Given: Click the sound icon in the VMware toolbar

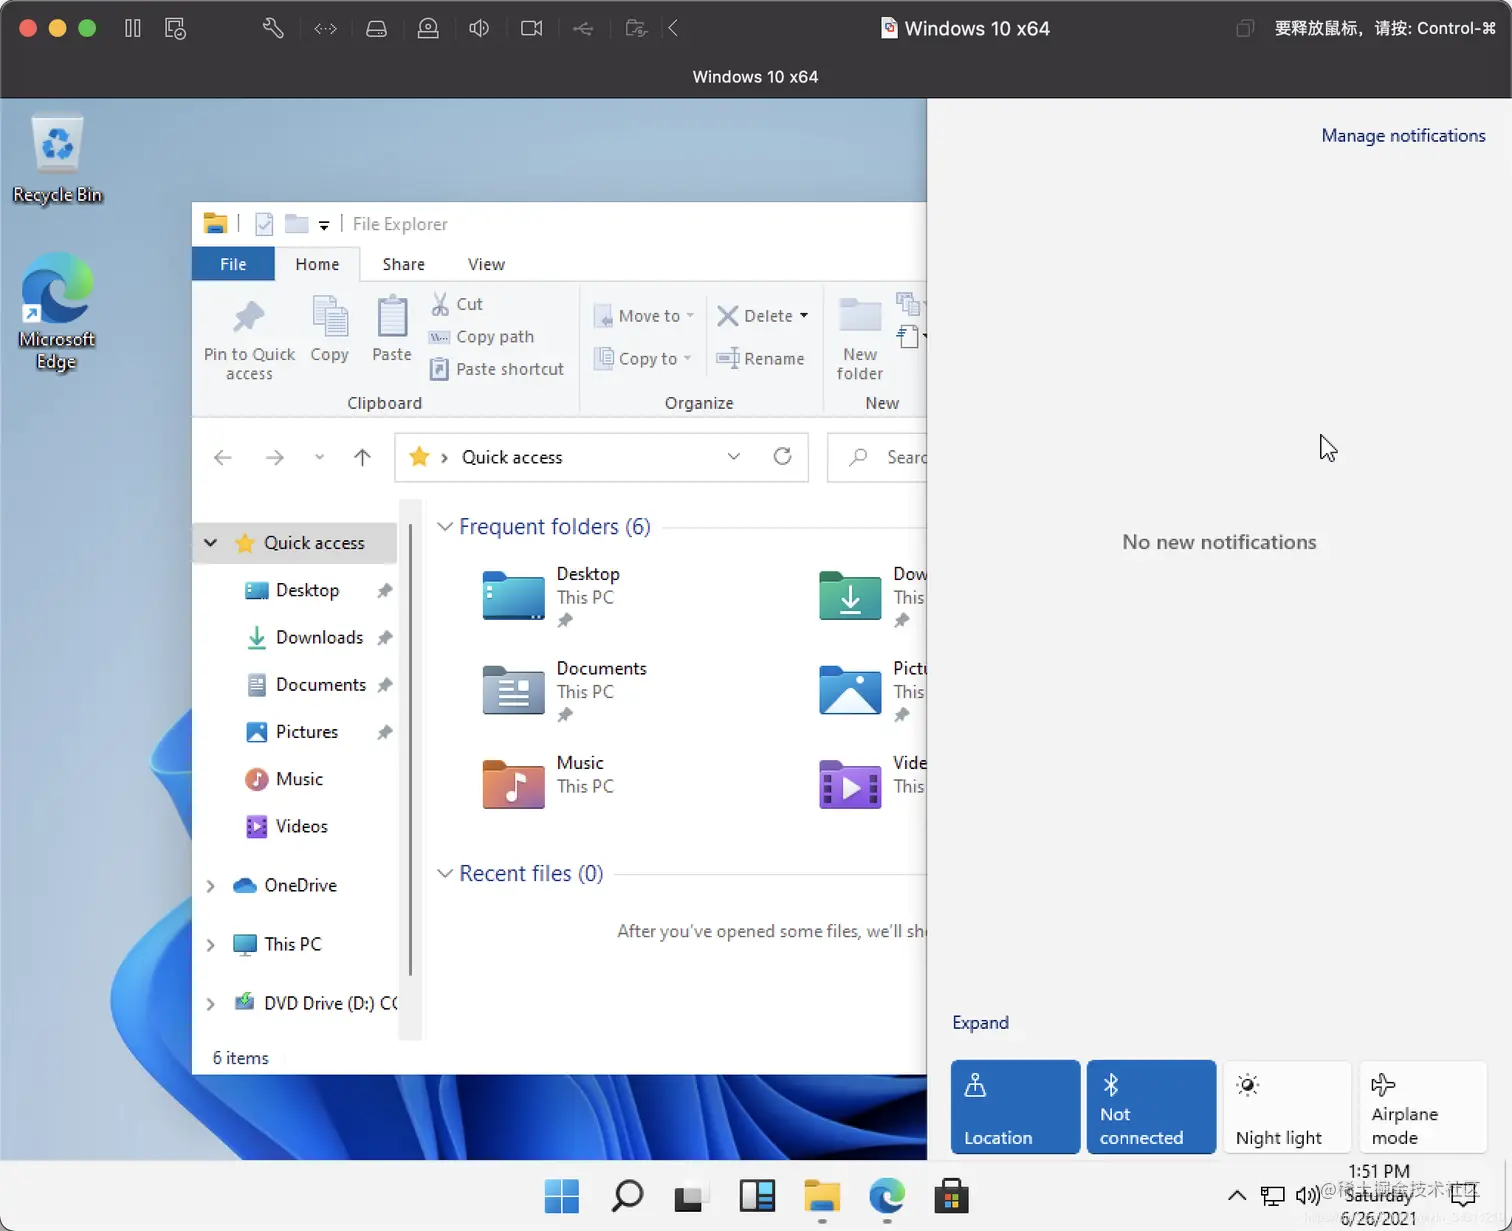Looking at the screenshot, I should point(479,28).
